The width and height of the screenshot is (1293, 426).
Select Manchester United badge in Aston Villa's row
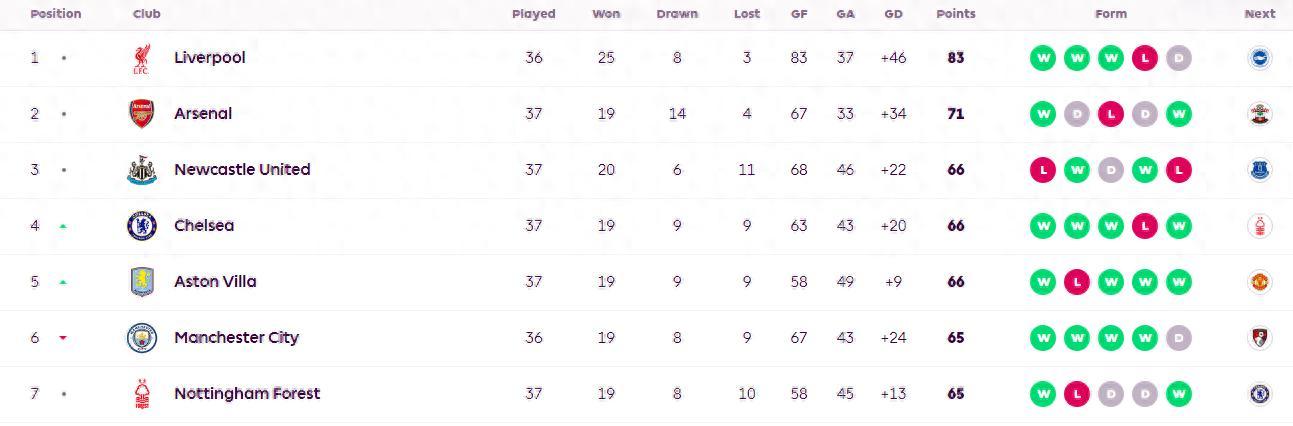click(x=1260, y=282)
